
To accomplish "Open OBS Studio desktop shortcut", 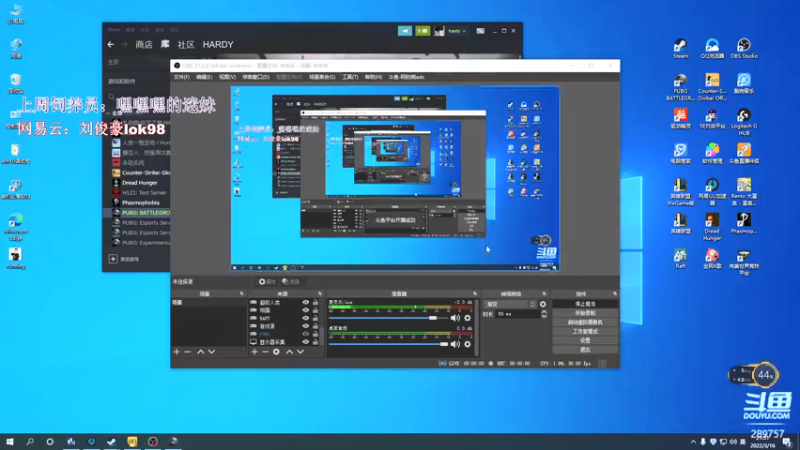I will click(743, 49).
